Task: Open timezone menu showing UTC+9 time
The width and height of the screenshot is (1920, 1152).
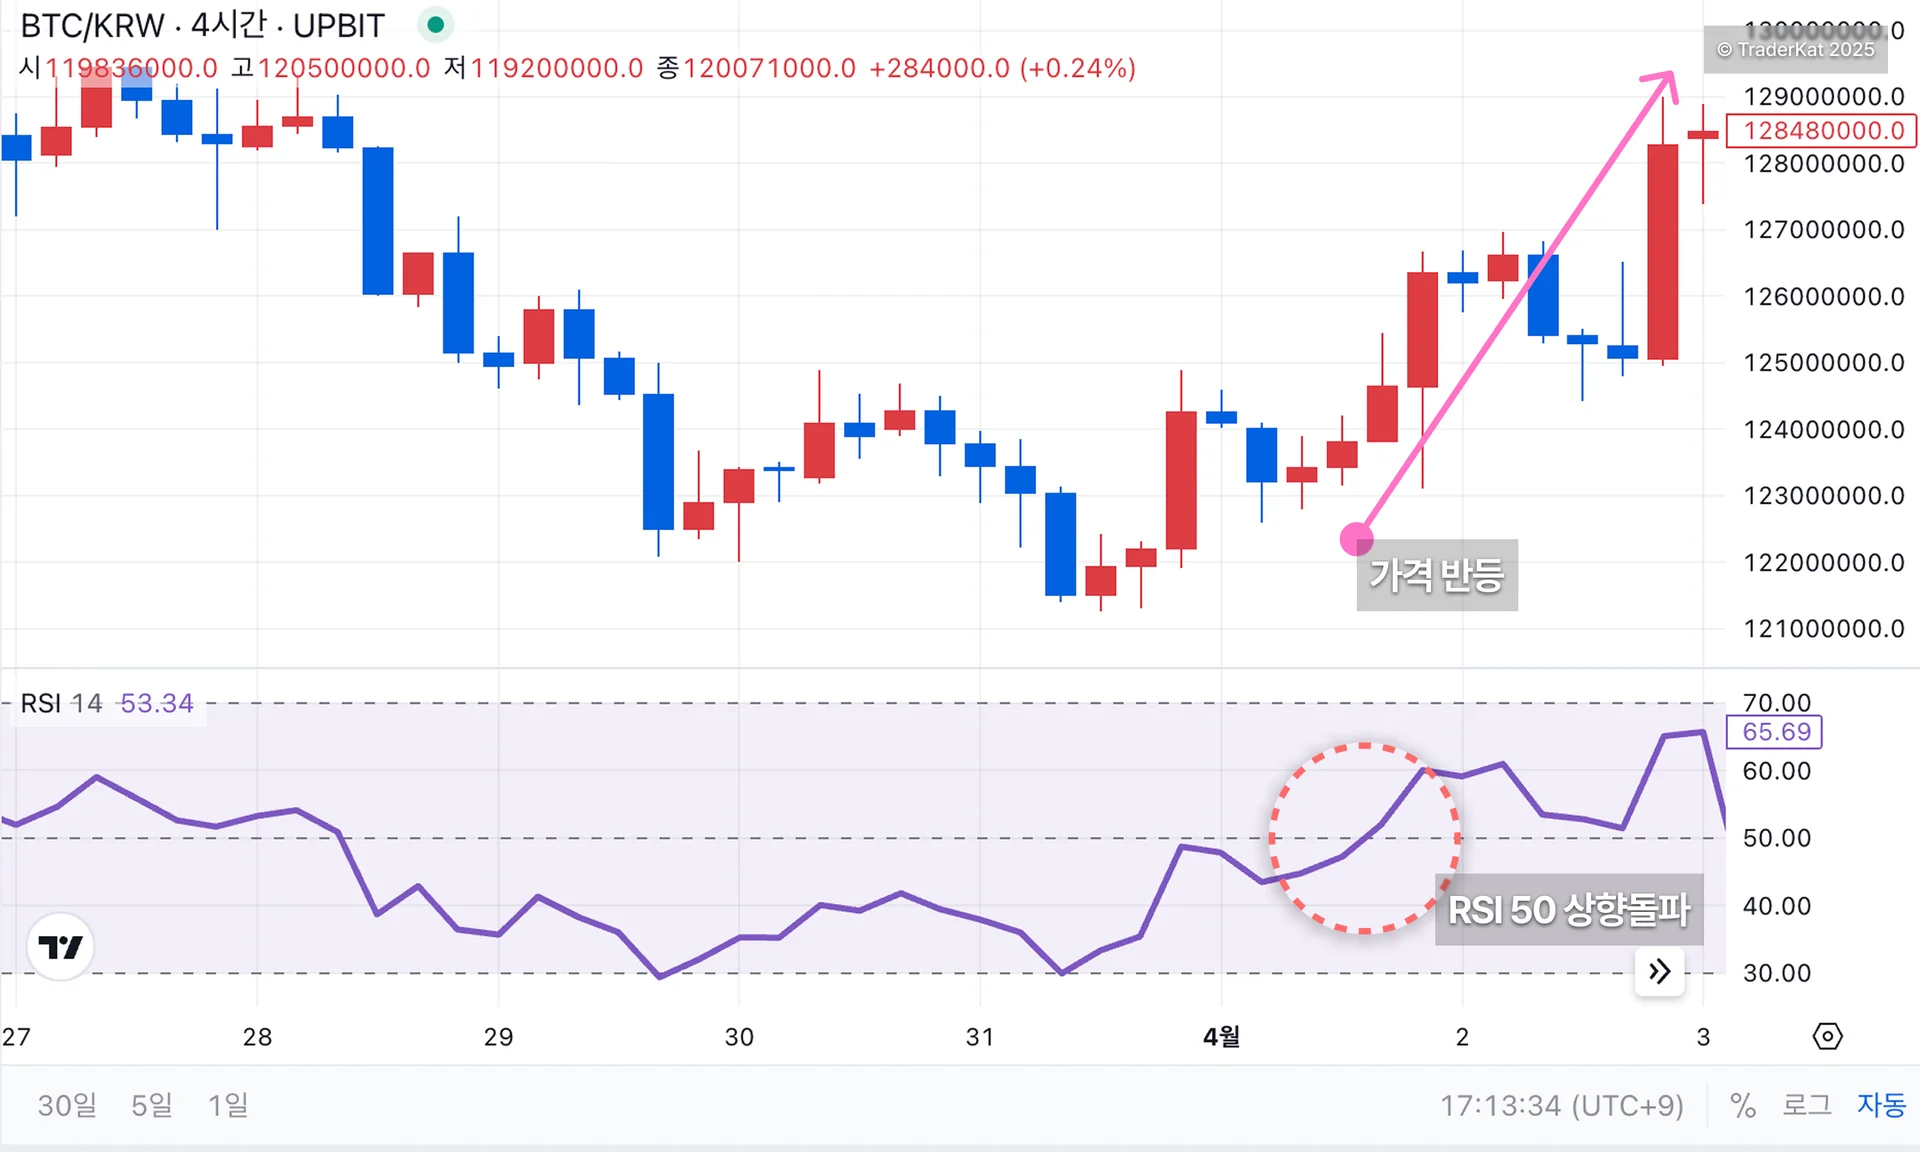Action: point(1561,1105)
